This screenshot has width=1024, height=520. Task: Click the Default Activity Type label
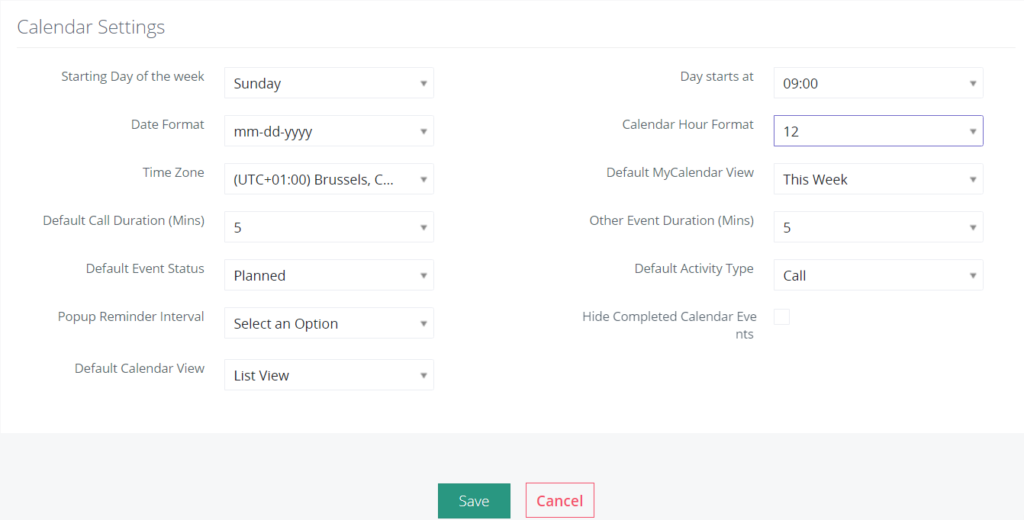coord(694,268)
